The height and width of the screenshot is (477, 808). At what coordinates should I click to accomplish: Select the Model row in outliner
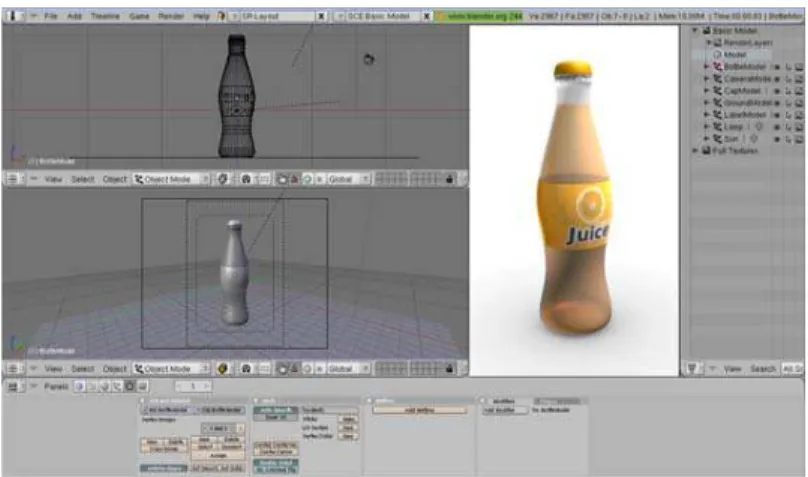click(x=734, y=55)
